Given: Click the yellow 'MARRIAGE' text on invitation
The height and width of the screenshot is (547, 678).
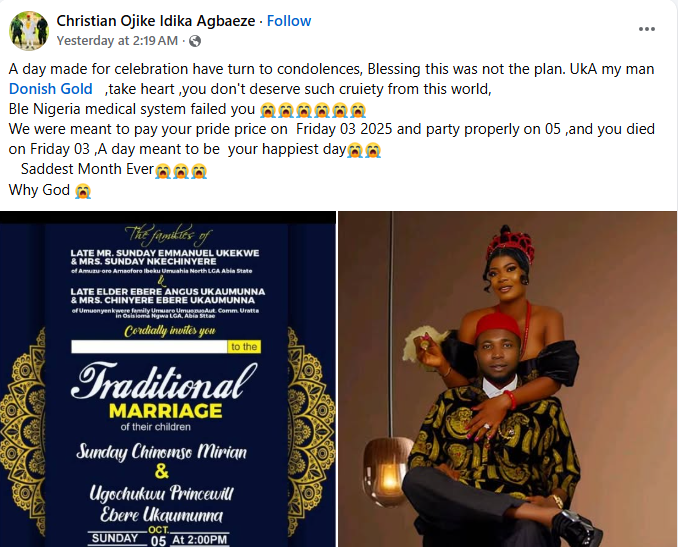Looking at the screenshot, I should [x=166, y=411].
